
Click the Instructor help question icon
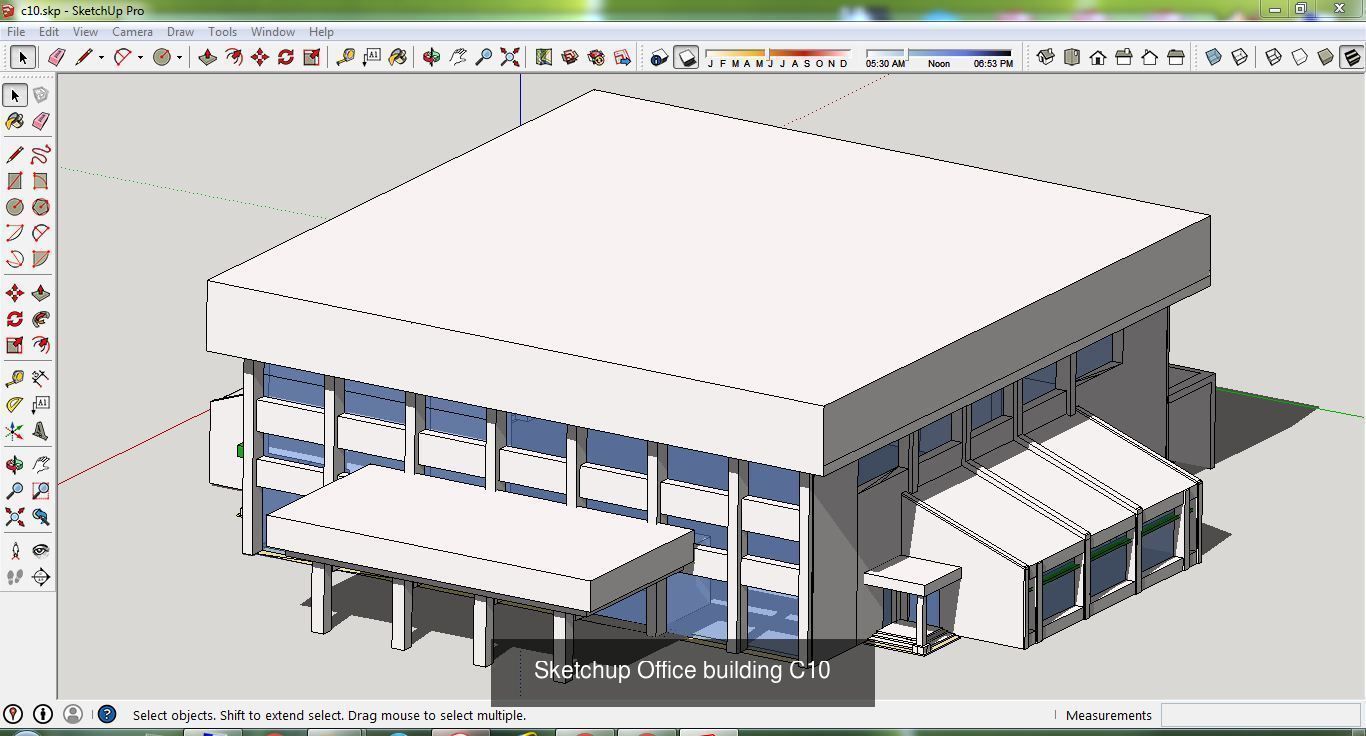point(107,714)
